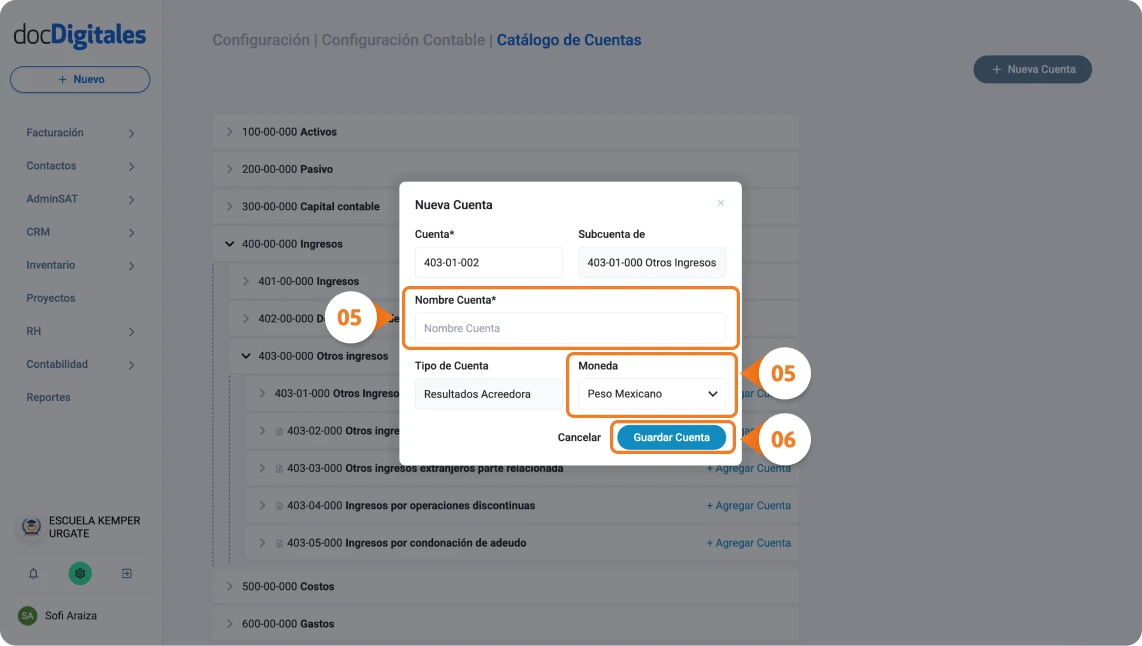Open the Tipo de Cuenta selector

pos(488,393)
